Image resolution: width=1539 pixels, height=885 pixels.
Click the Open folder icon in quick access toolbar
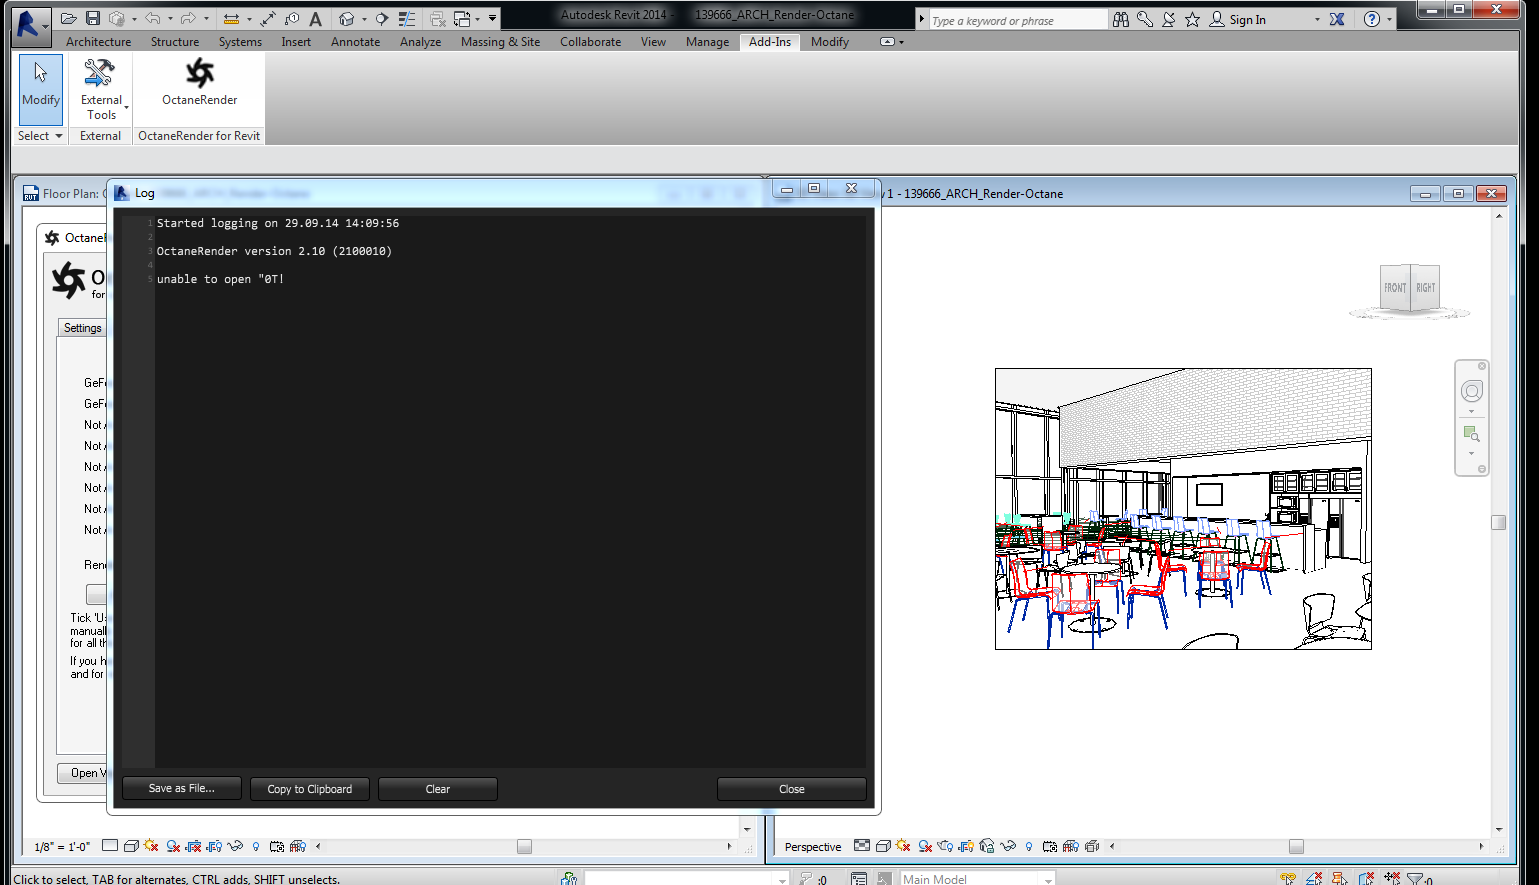68,18
